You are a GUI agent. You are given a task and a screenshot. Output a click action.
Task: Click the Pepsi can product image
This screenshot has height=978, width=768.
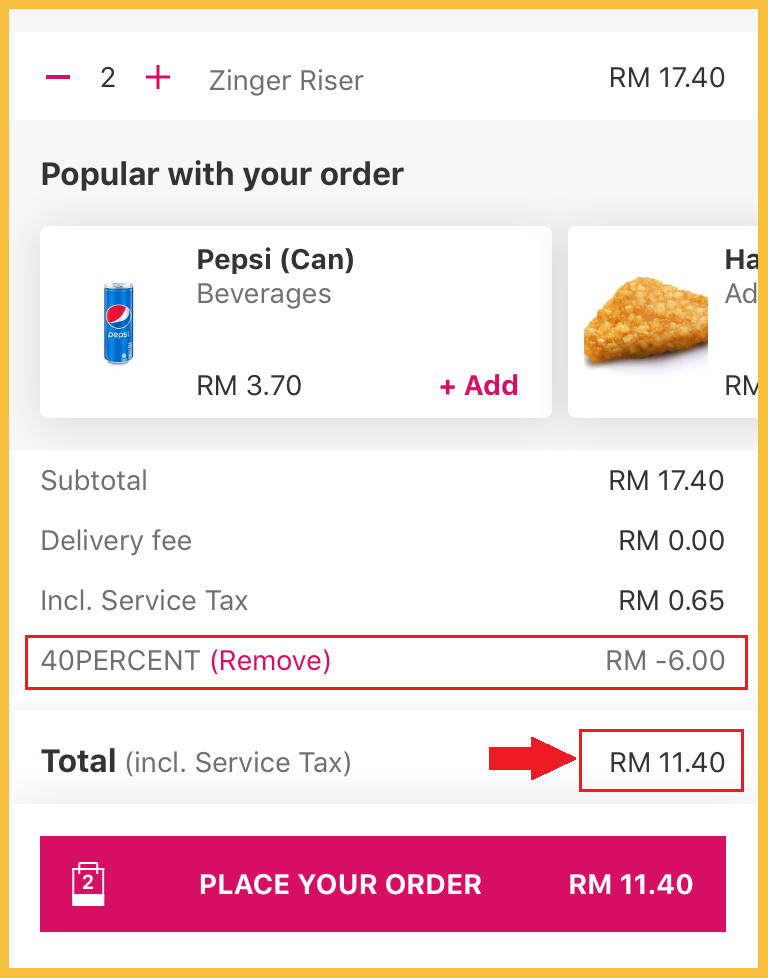(x=119, y=324)
